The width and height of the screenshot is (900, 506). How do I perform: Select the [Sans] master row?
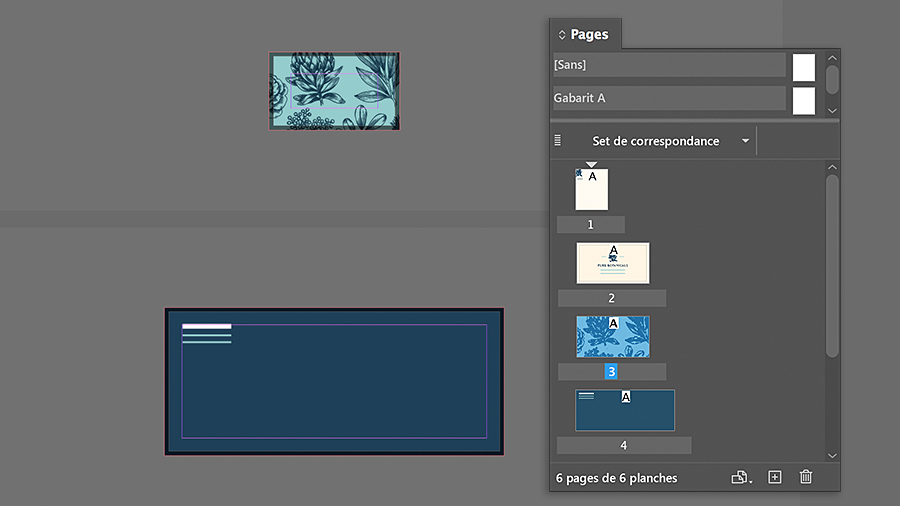669,65
